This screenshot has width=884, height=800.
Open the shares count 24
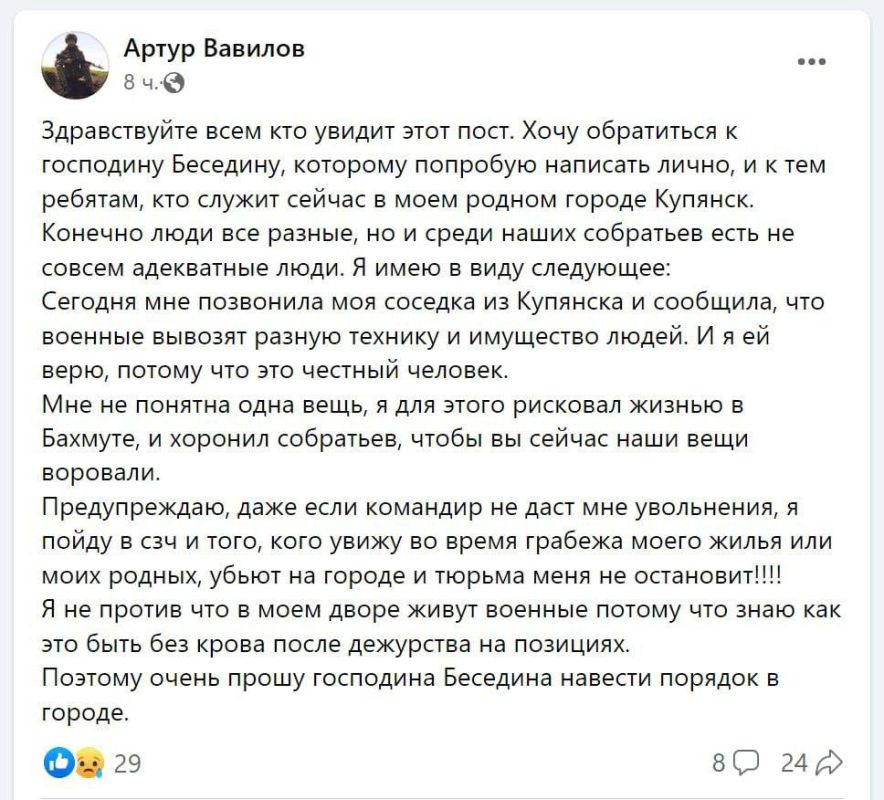[x=795, y=763]
